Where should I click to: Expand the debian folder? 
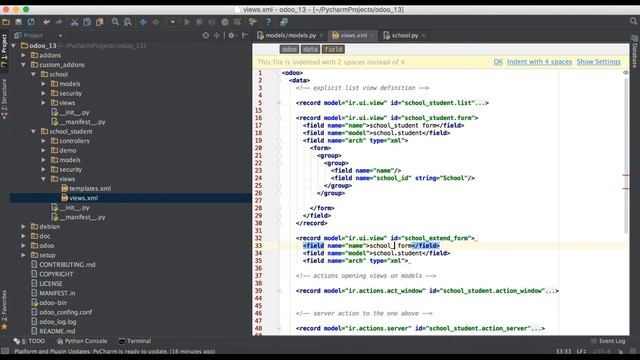(x=24, y=227)
